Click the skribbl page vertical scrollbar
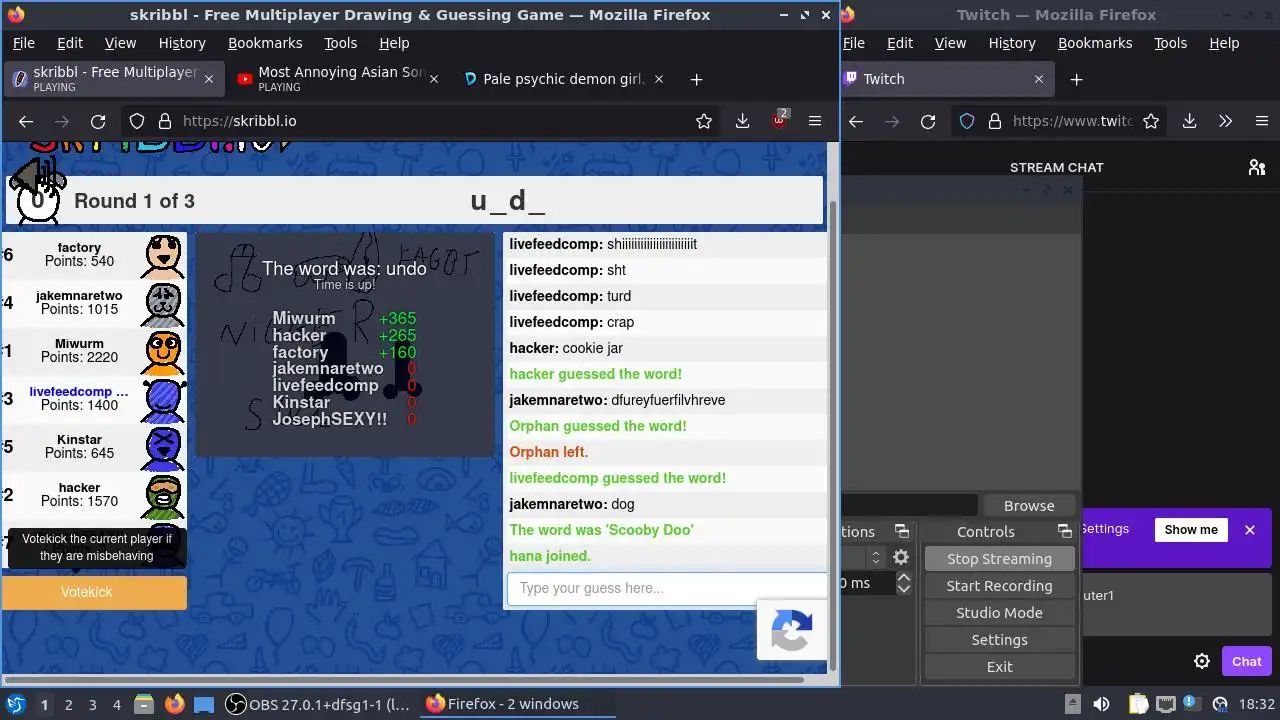The height and width of the screenshot is (720, 1280). 834,435
